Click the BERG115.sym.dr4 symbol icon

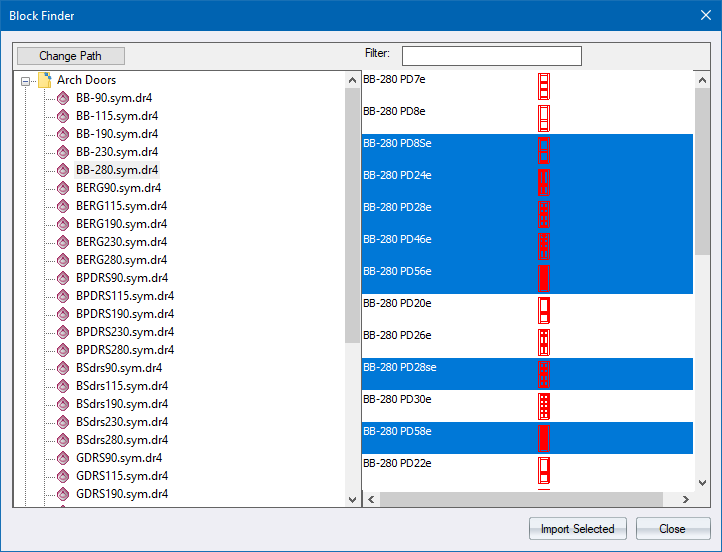63,206
